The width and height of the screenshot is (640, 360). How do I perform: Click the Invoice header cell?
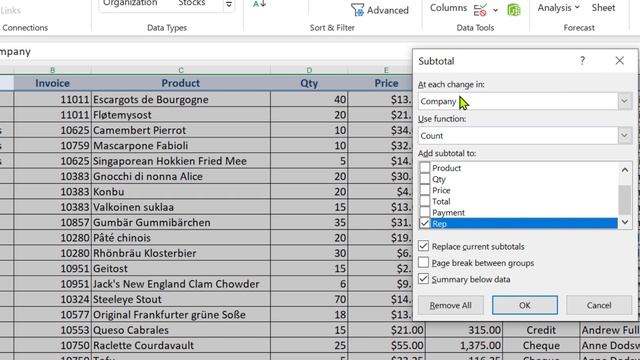point(52,83)
